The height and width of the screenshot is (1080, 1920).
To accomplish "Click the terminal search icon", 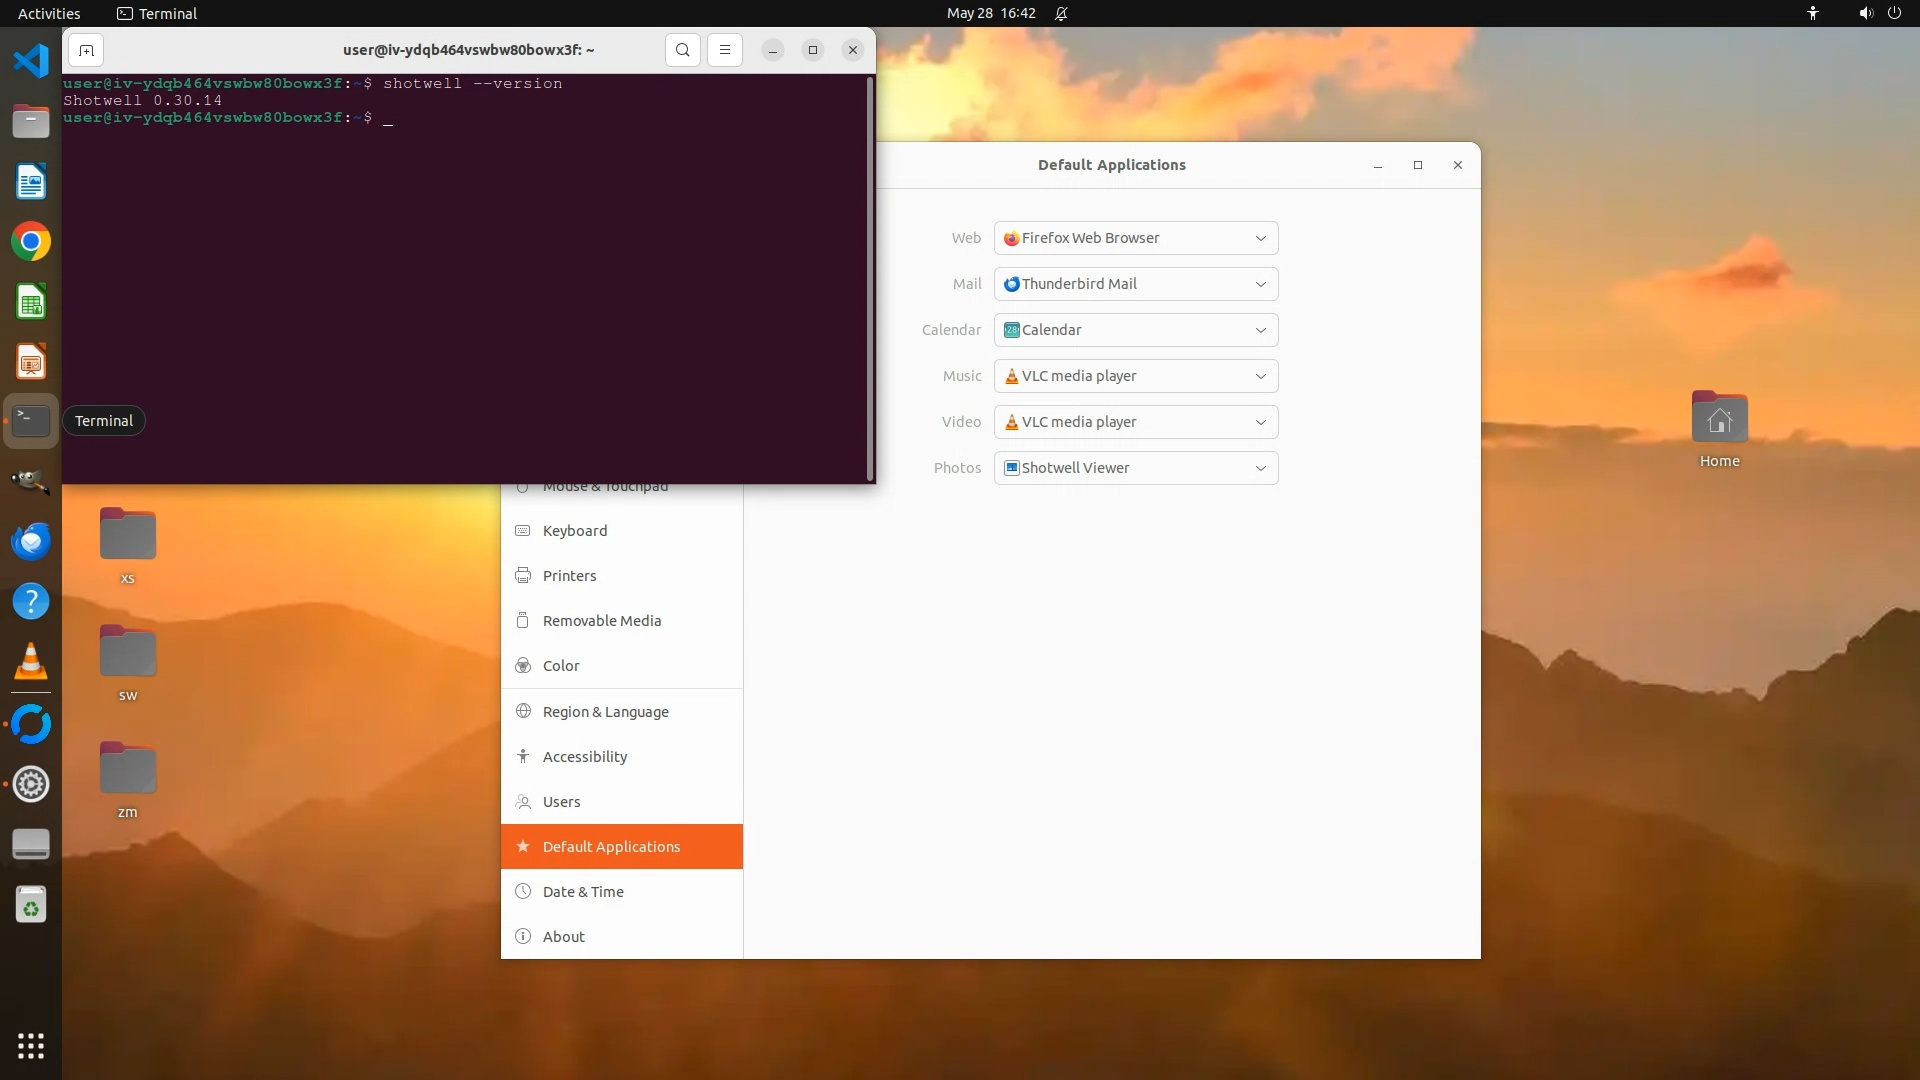I will tap(682, 50).
